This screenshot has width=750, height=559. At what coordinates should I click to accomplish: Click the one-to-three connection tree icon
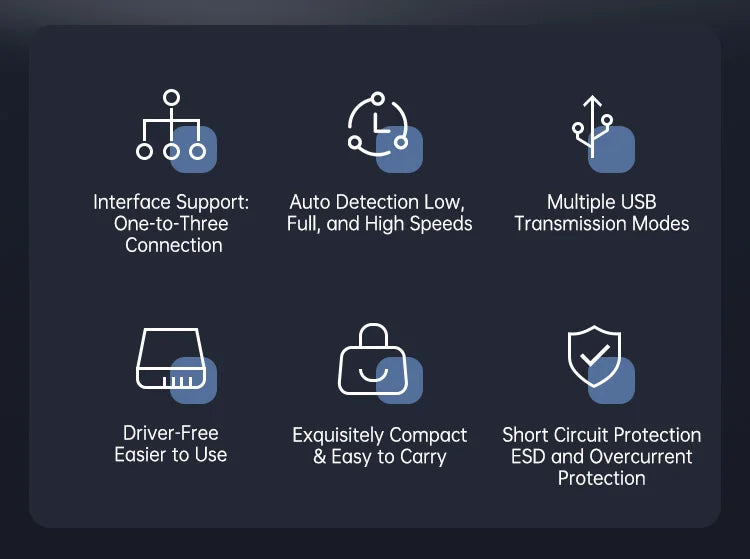point(171,124)
